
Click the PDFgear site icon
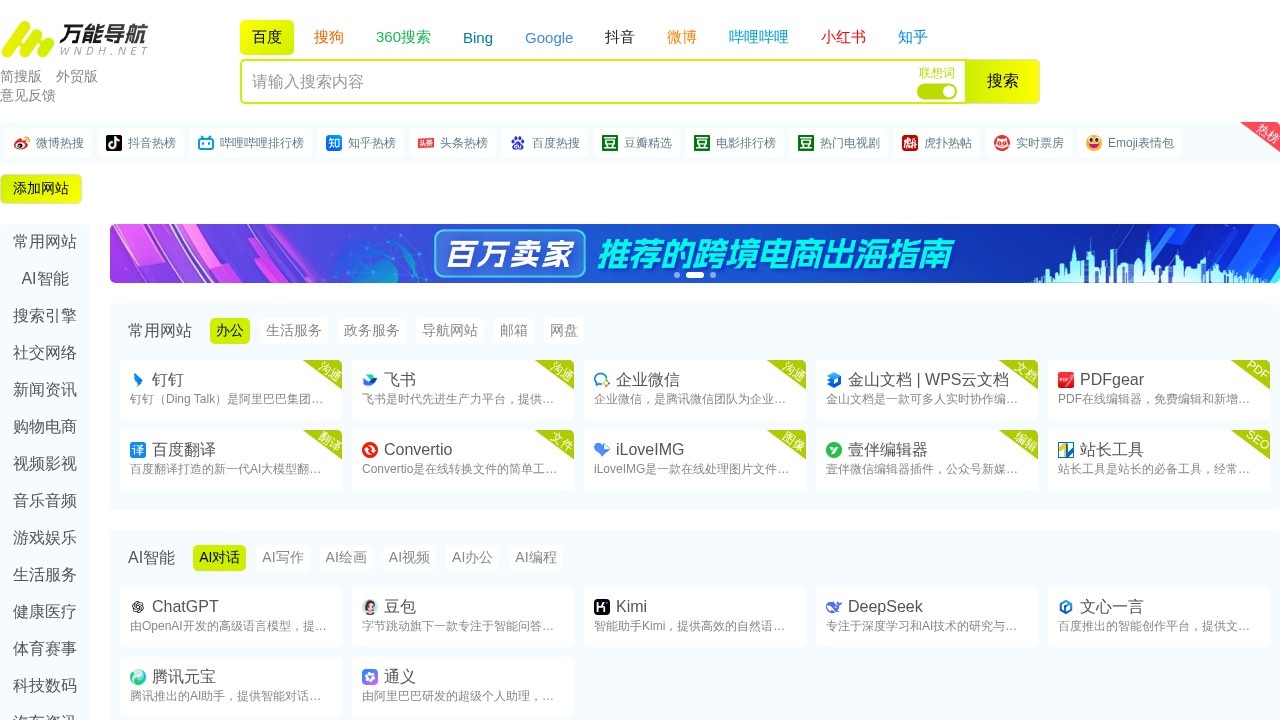pyautogui.click(x=1066, y=380)
